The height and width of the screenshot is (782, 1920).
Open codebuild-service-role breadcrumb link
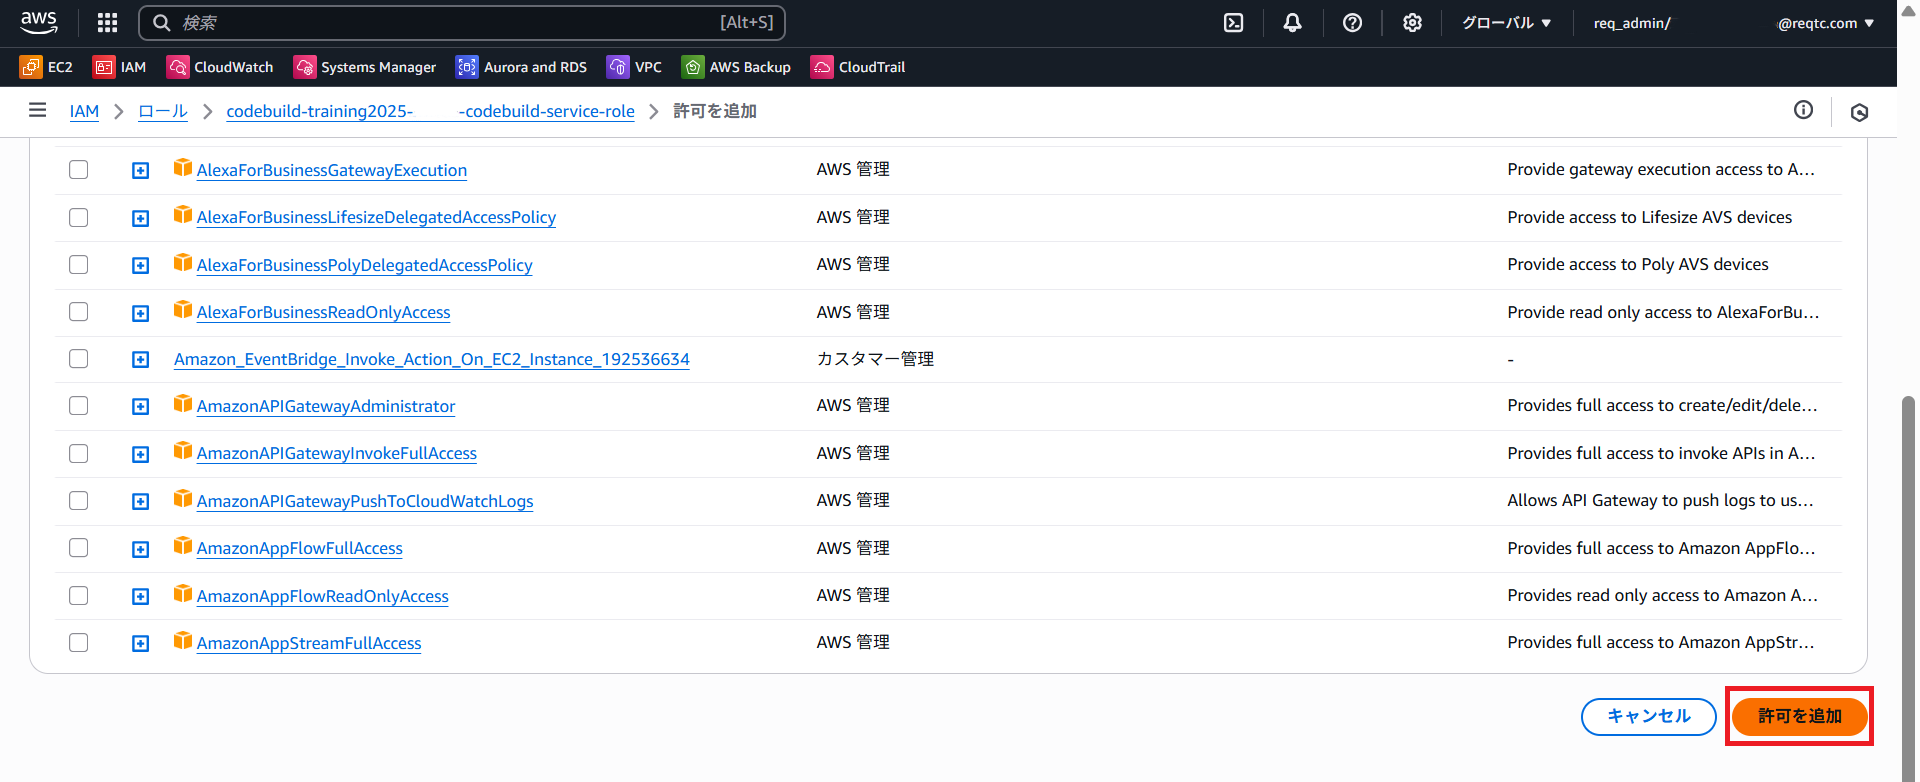[431, 111]
